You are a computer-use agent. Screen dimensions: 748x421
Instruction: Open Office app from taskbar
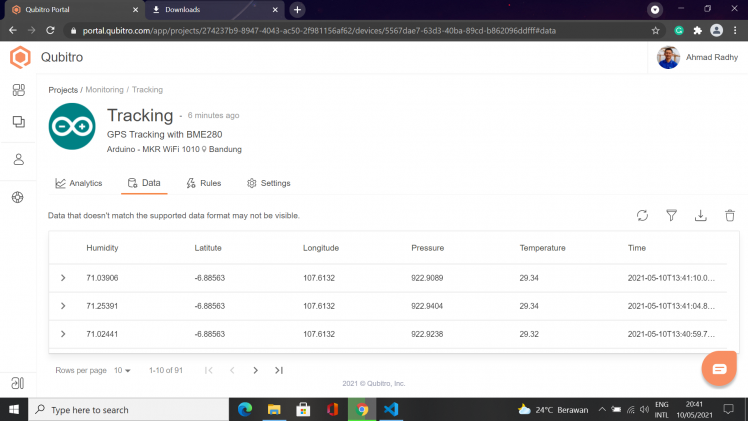(x=332, y=410)
